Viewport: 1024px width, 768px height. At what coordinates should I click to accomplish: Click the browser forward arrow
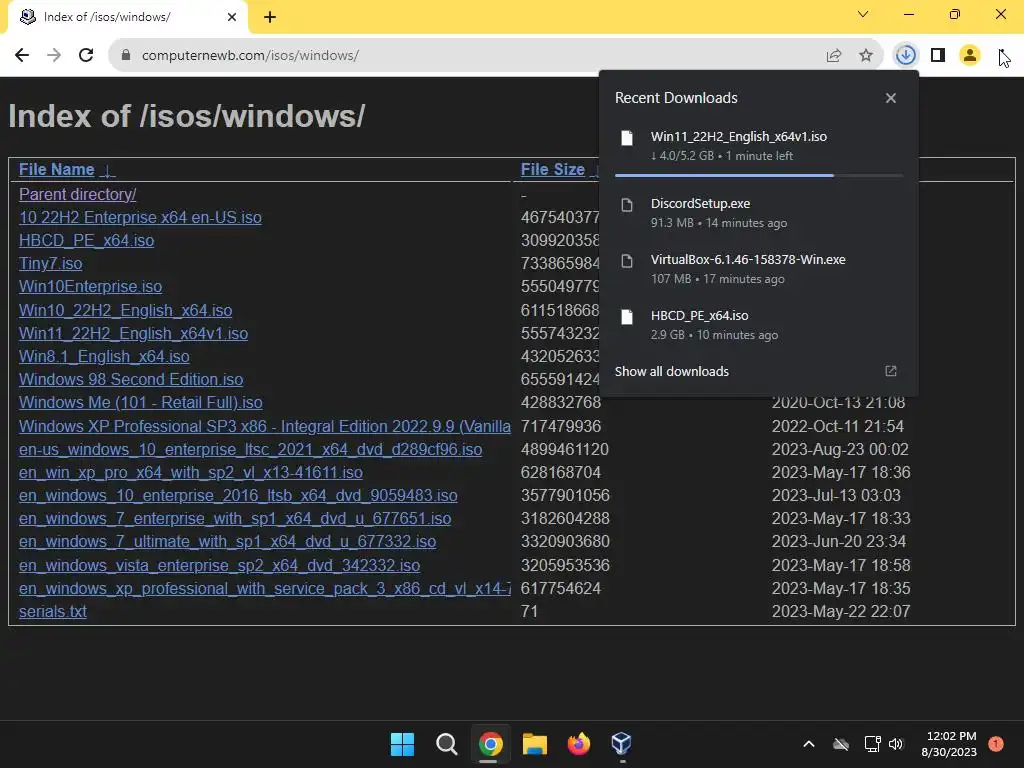coord(54,56)
